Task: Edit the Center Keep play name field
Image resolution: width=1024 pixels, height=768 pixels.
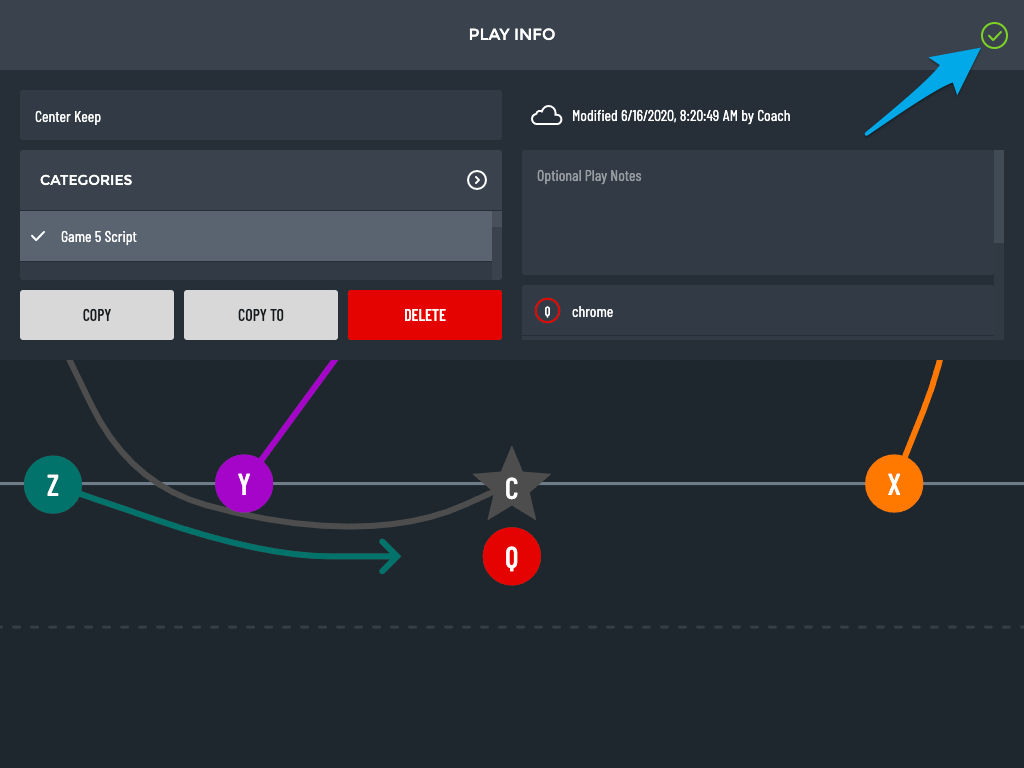Action: pyautogui.click(x=261, y=116)
